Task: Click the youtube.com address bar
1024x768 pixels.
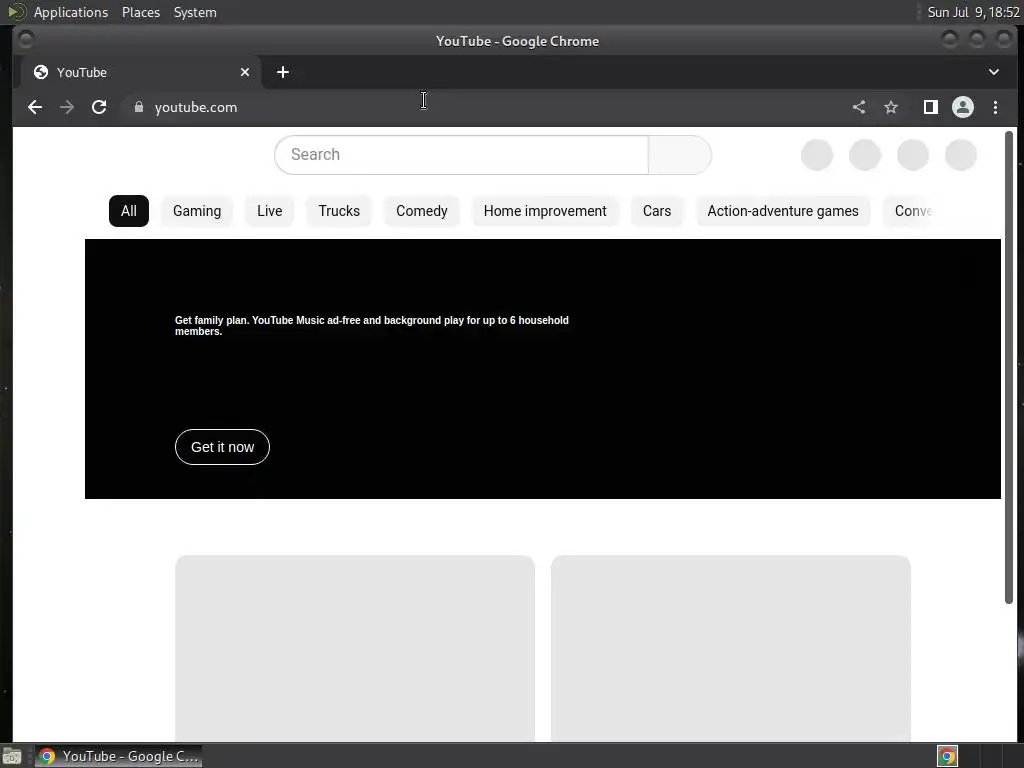Action: point(483,107)
